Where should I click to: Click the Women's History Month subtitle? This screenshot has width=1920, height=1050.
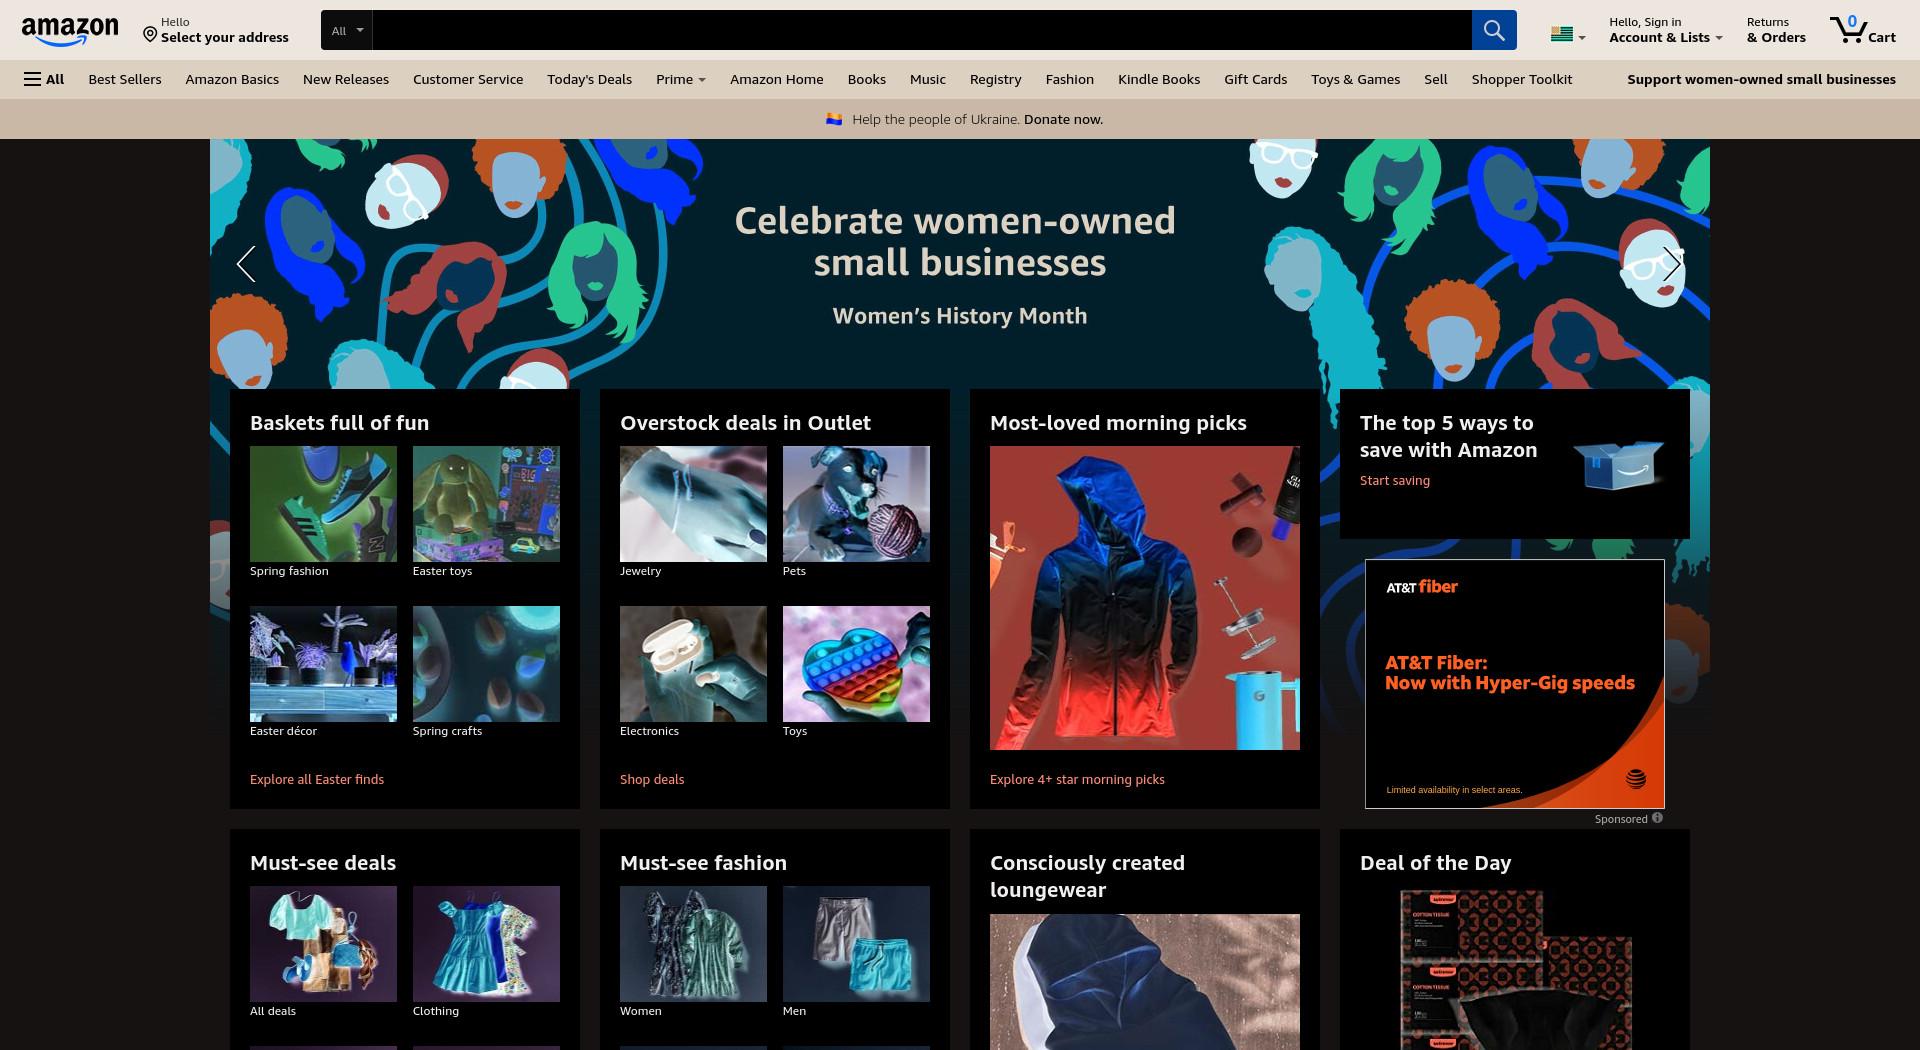960,316
